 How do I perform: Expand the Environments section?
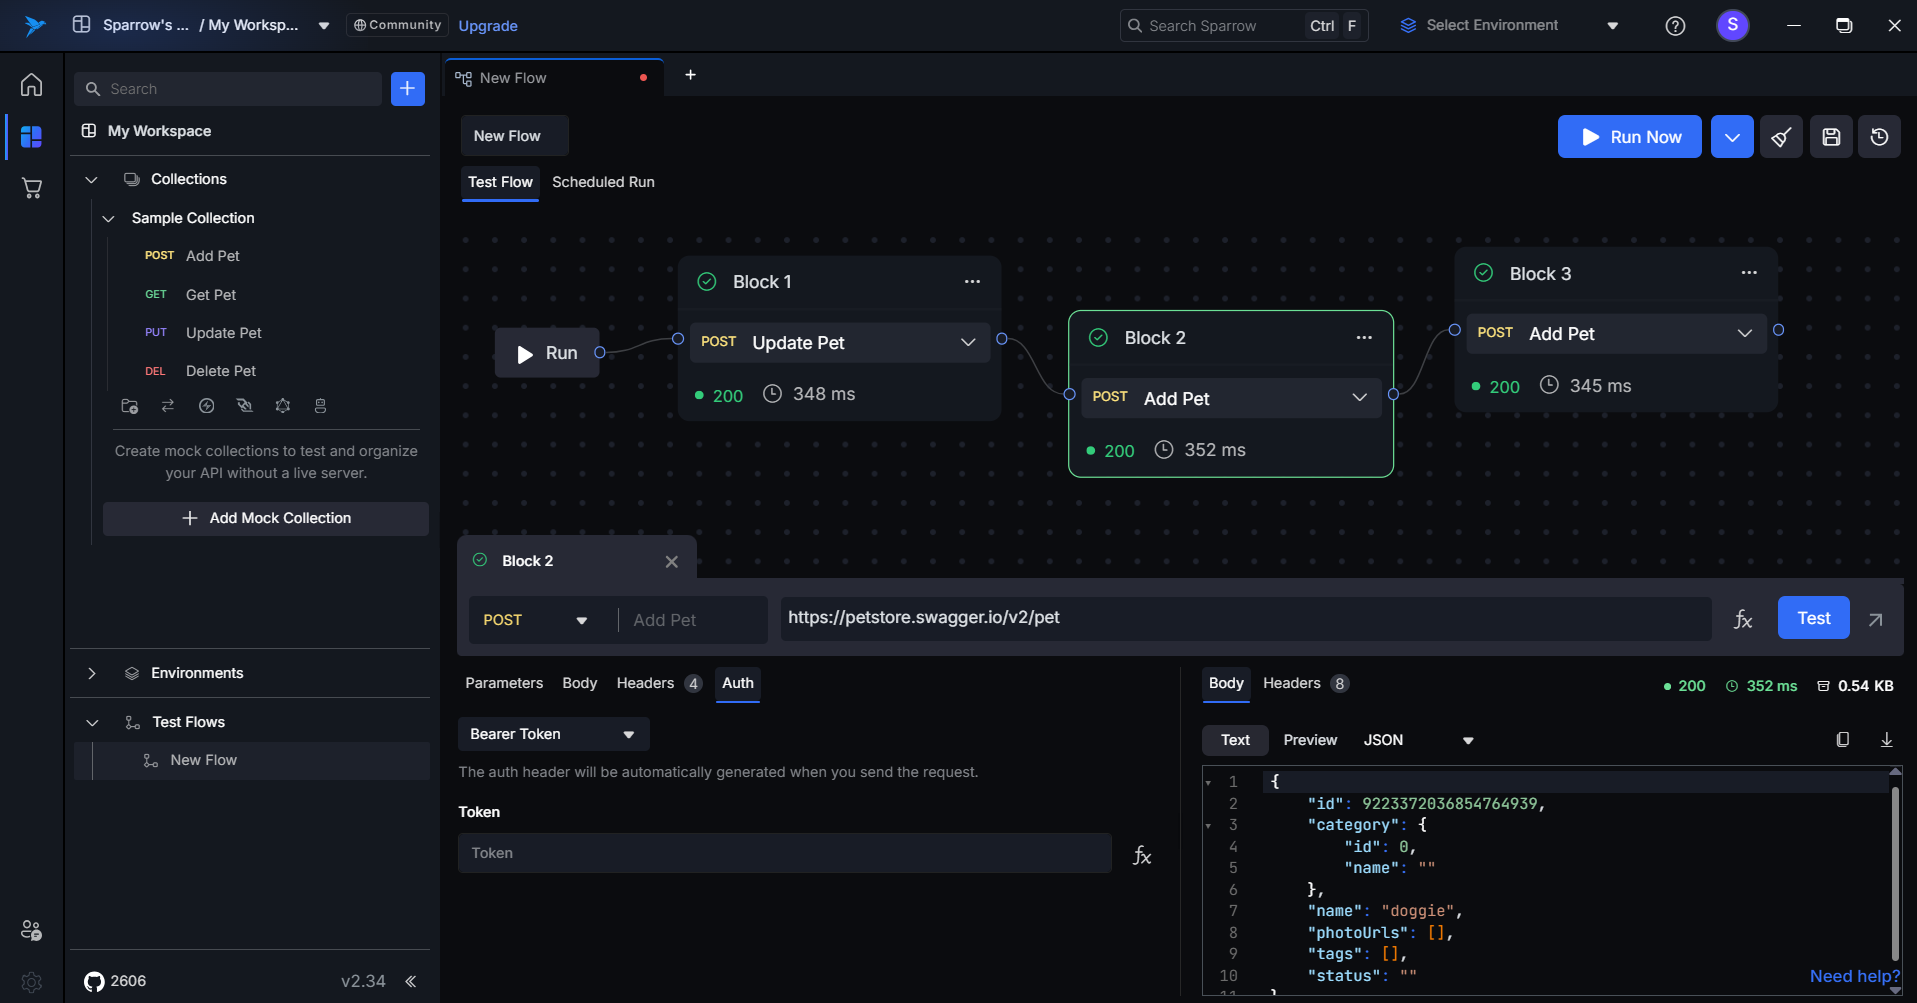[92, 673]
